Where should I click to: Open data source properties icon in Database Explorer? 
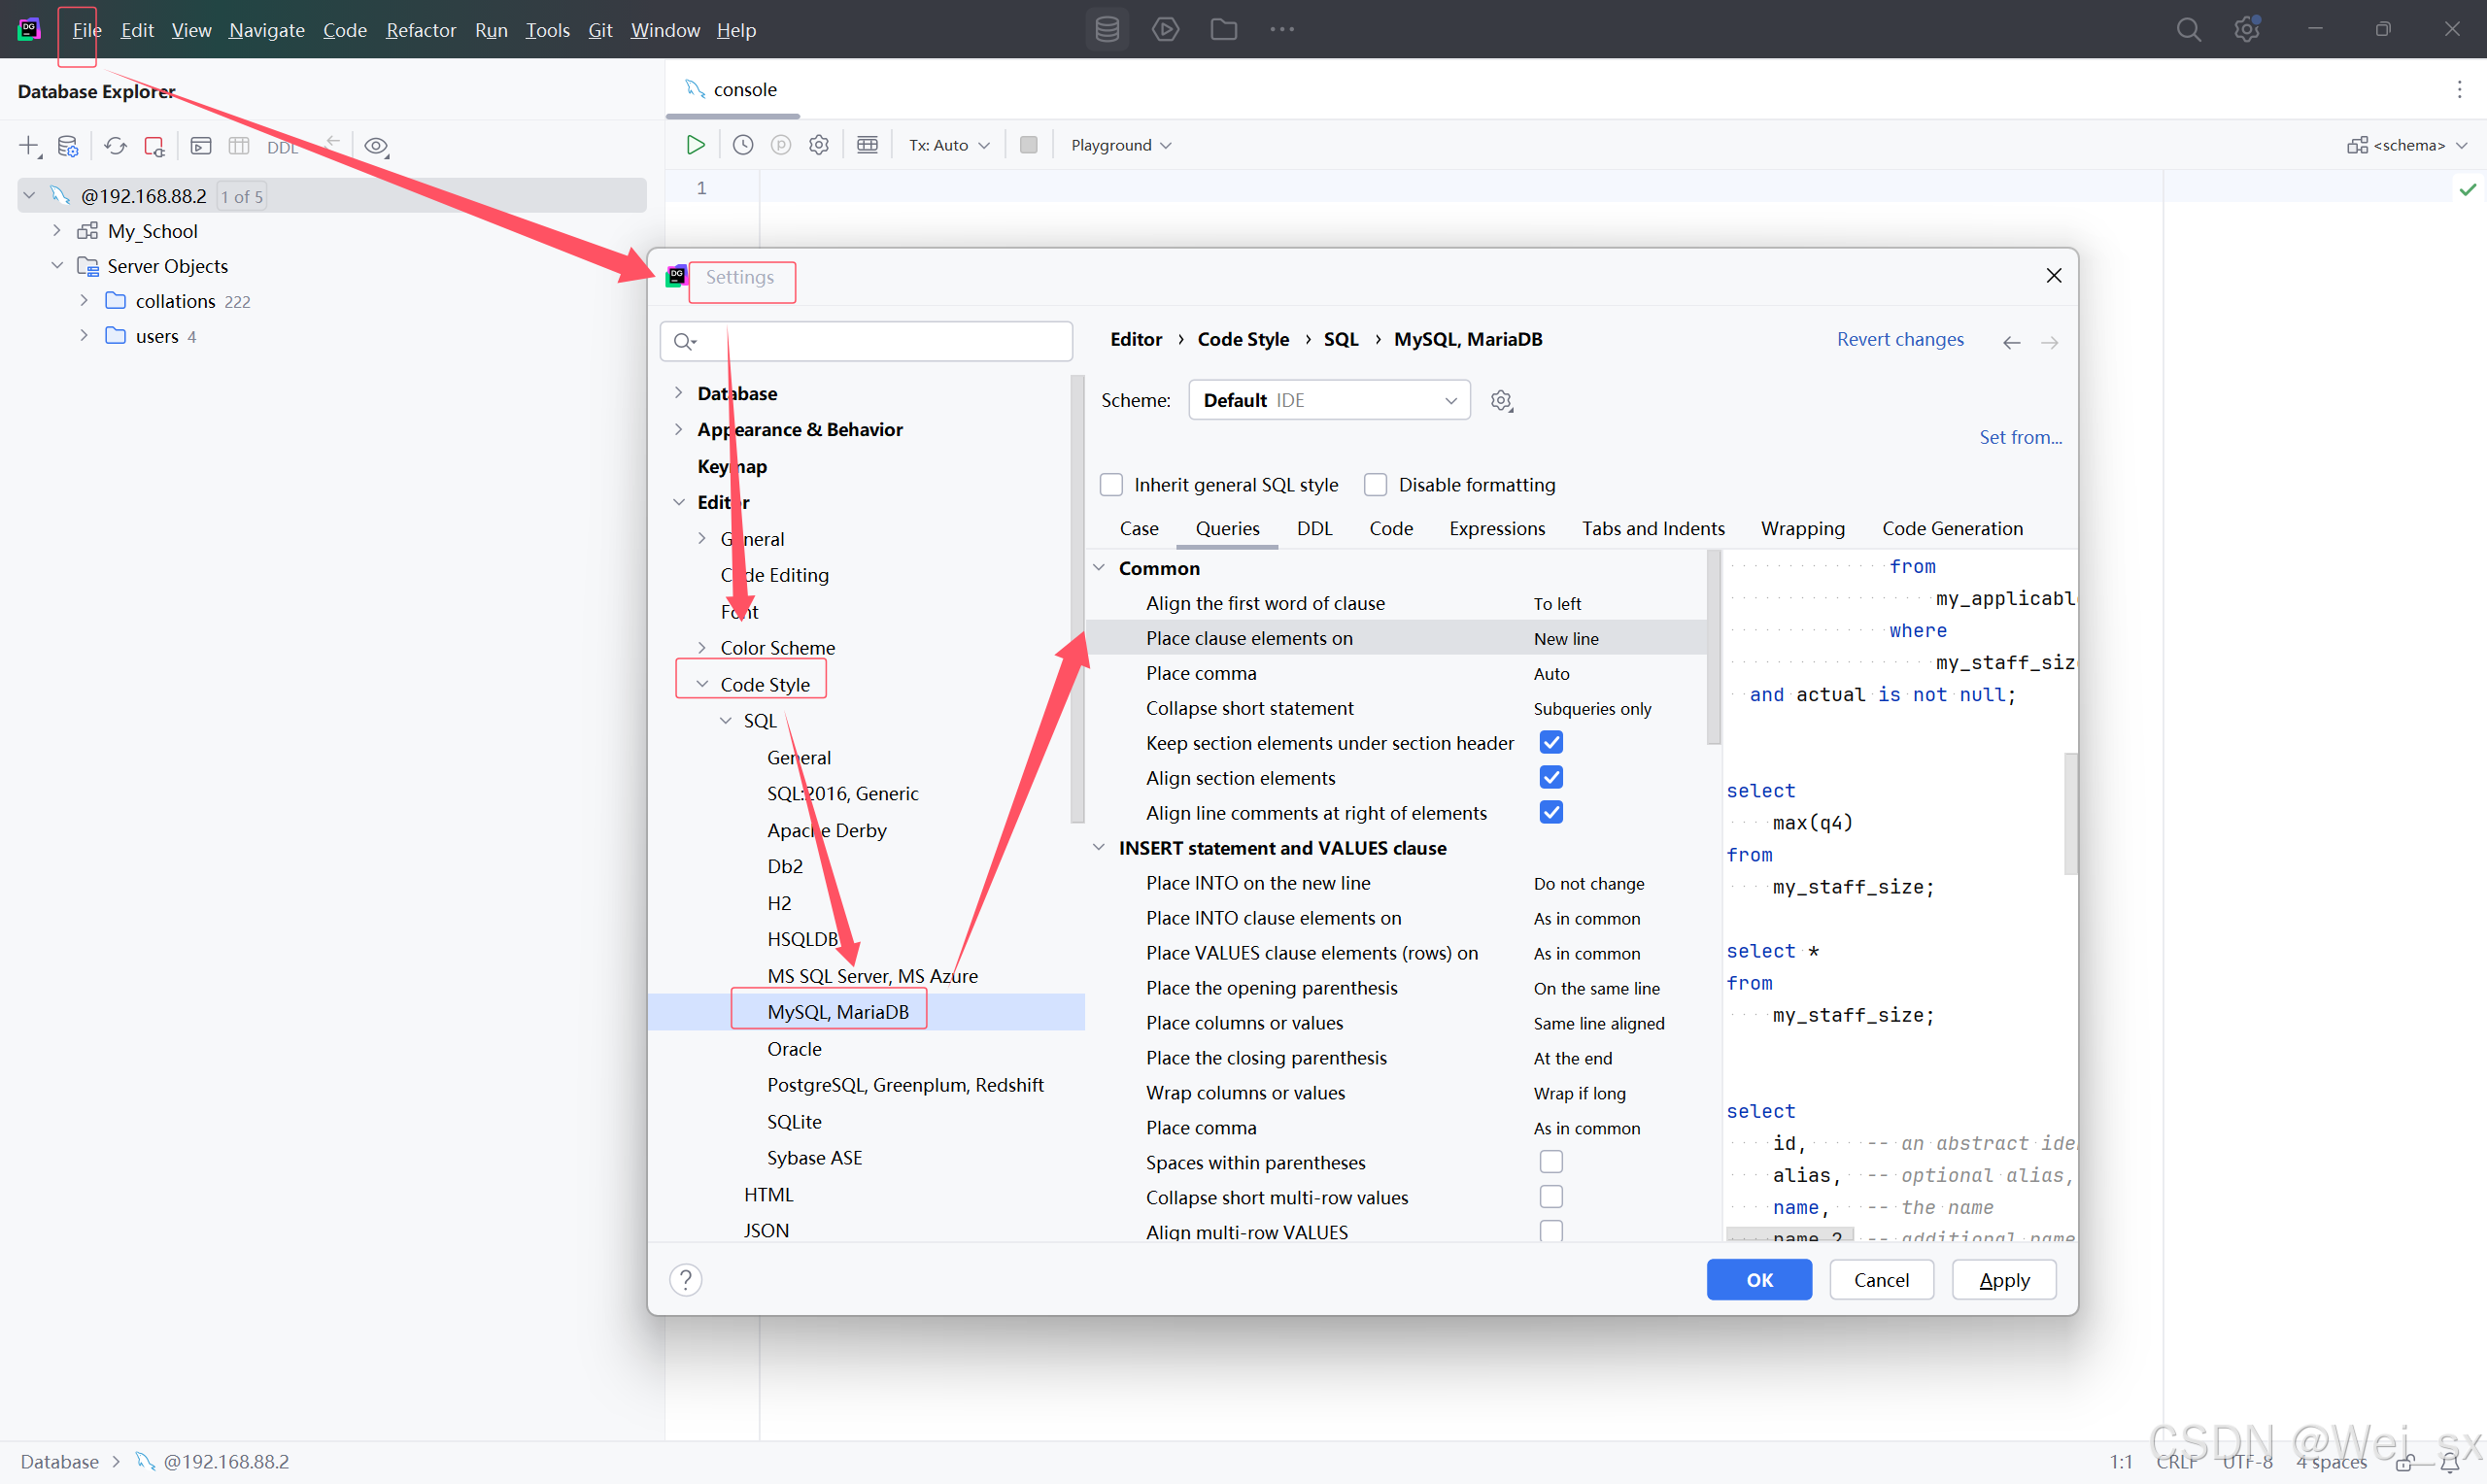tap(68, 145)
